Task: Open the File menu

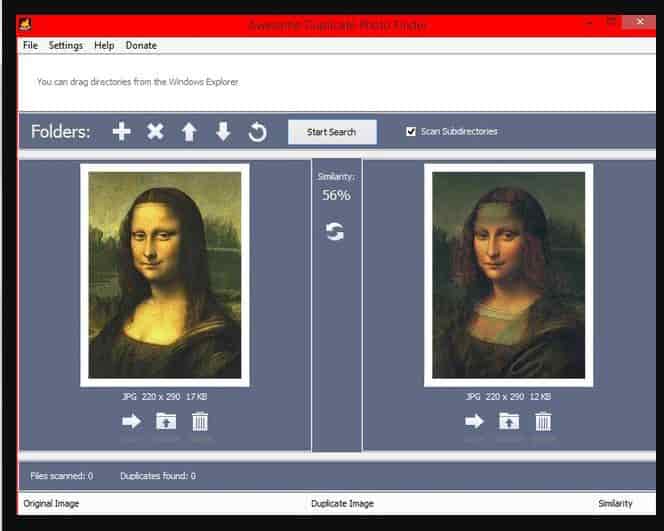Action: 30,45
